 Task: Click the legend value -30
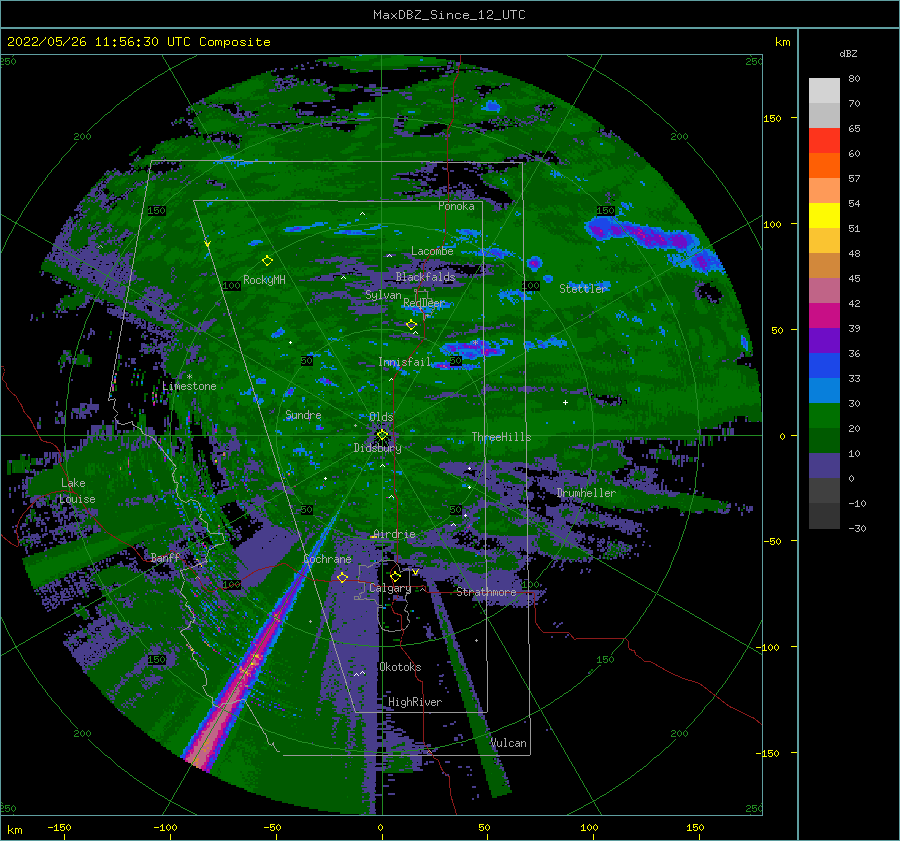pyautogui.click(x=857, y=528)
